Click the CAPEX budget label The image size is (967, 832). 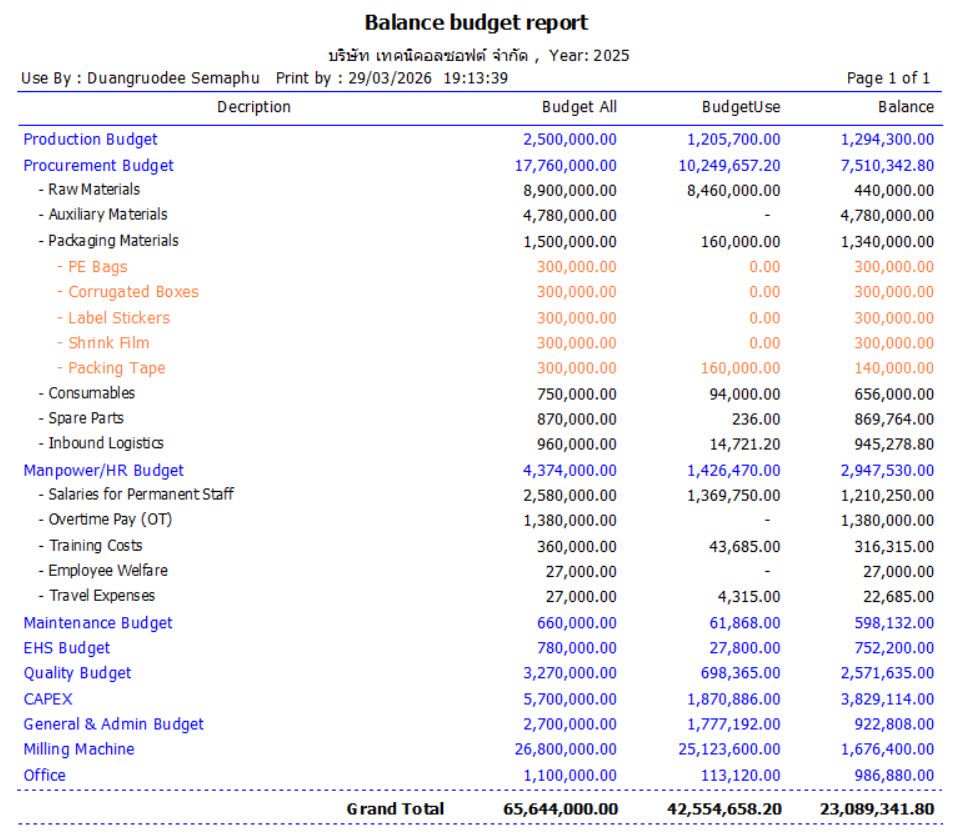48,699
